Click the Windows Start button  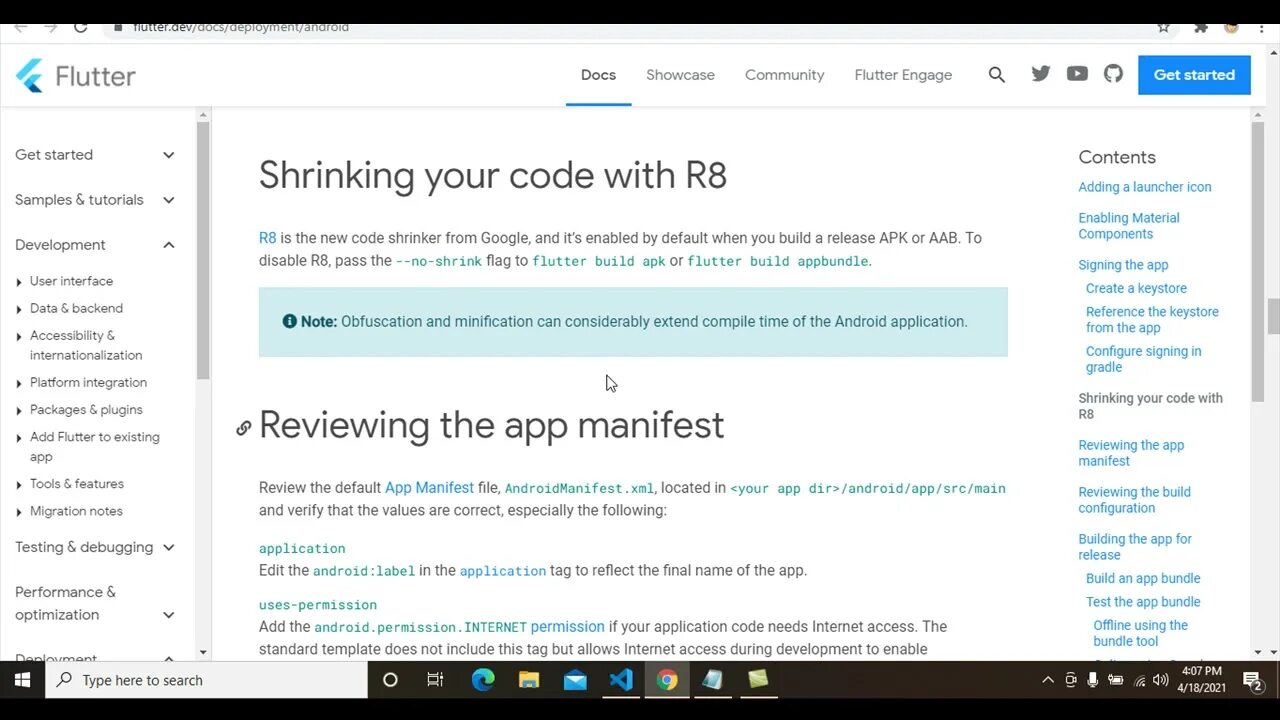(x=22, y=680)
